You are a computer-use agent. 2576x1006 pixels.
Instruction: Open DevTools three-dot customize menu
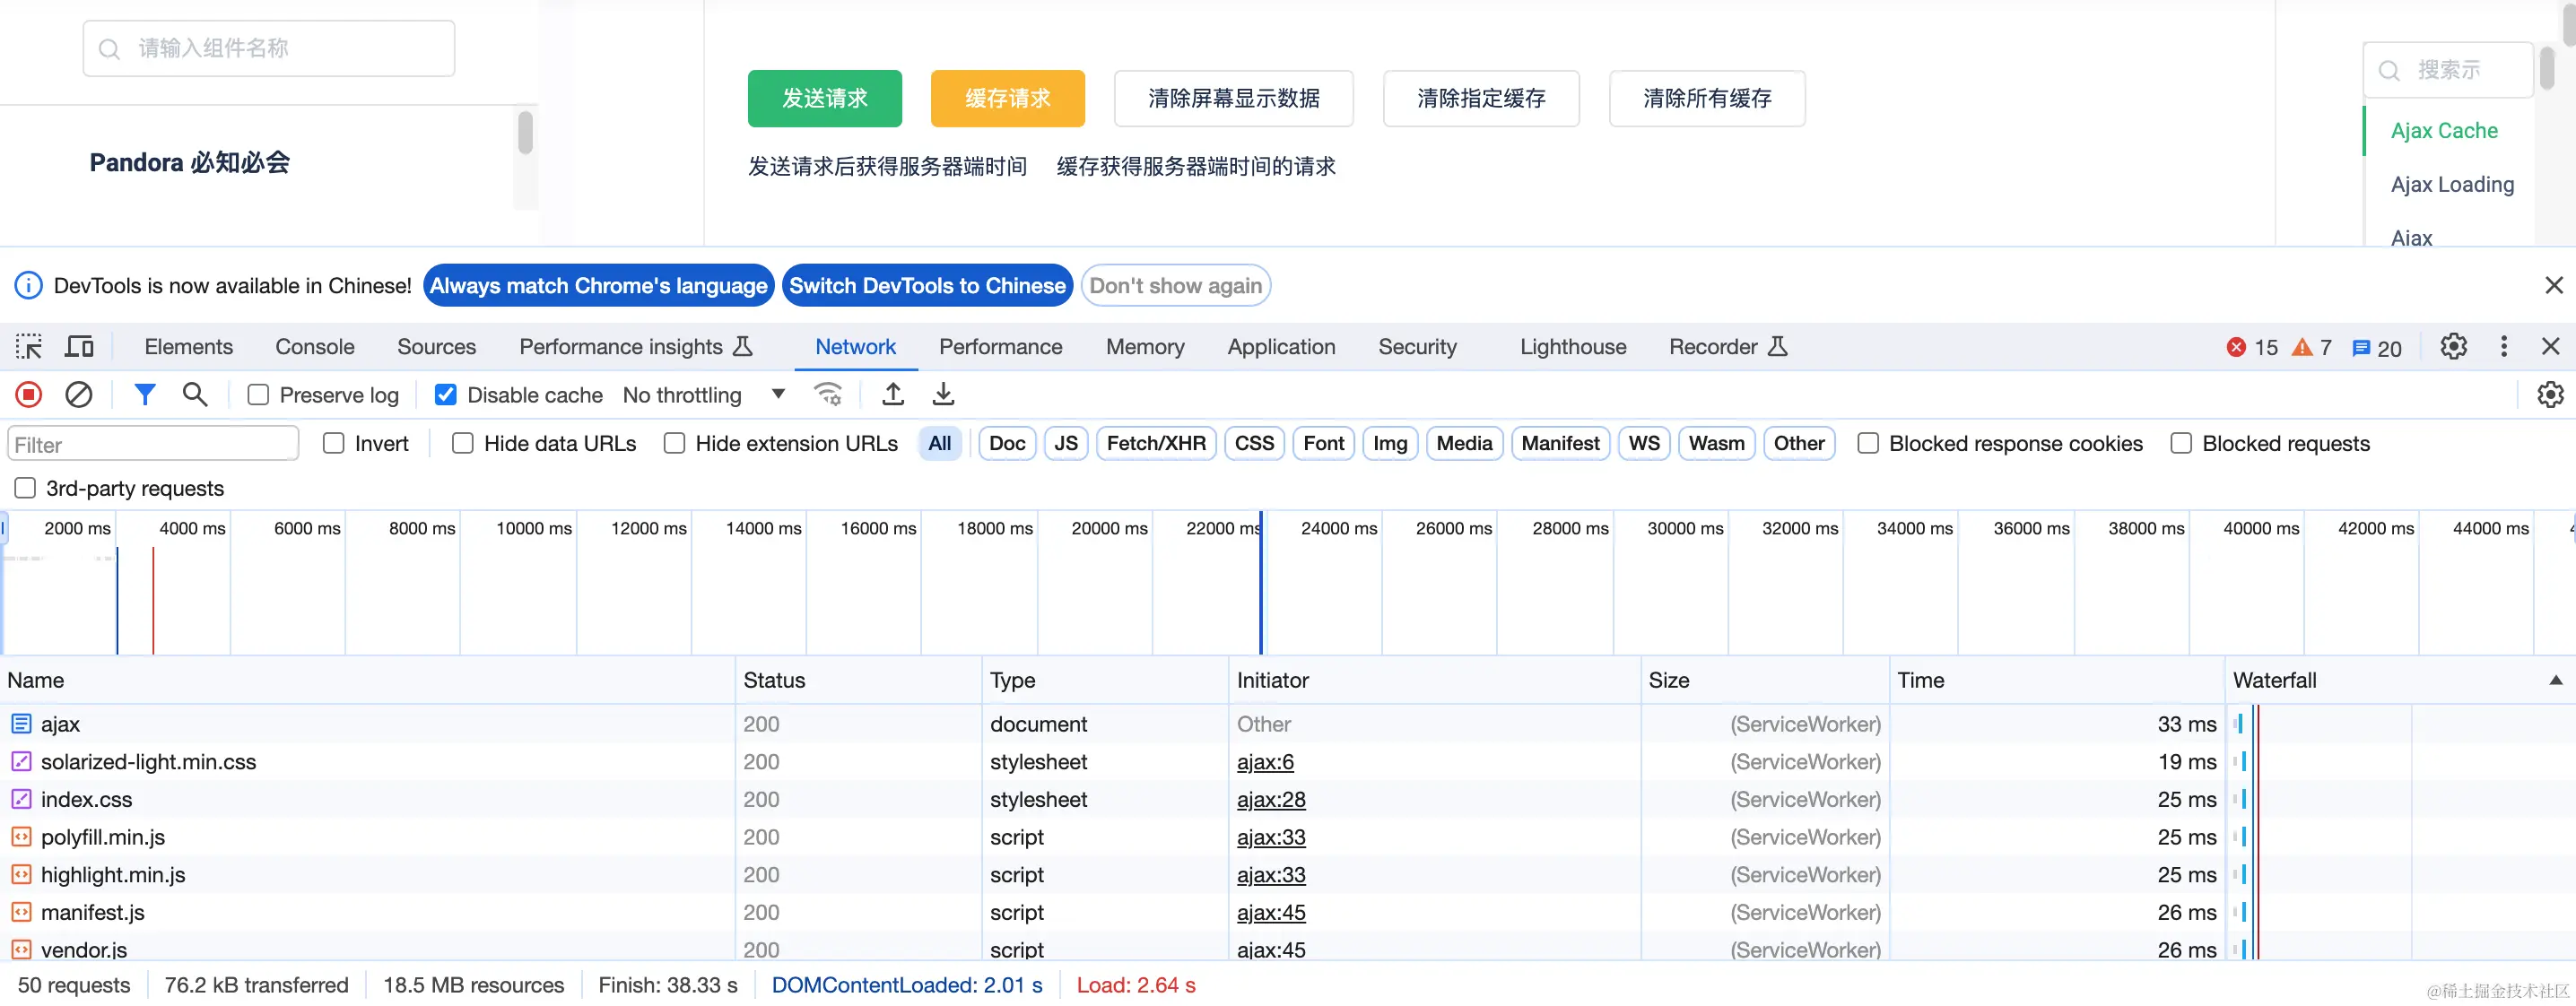pos(2503,347)
